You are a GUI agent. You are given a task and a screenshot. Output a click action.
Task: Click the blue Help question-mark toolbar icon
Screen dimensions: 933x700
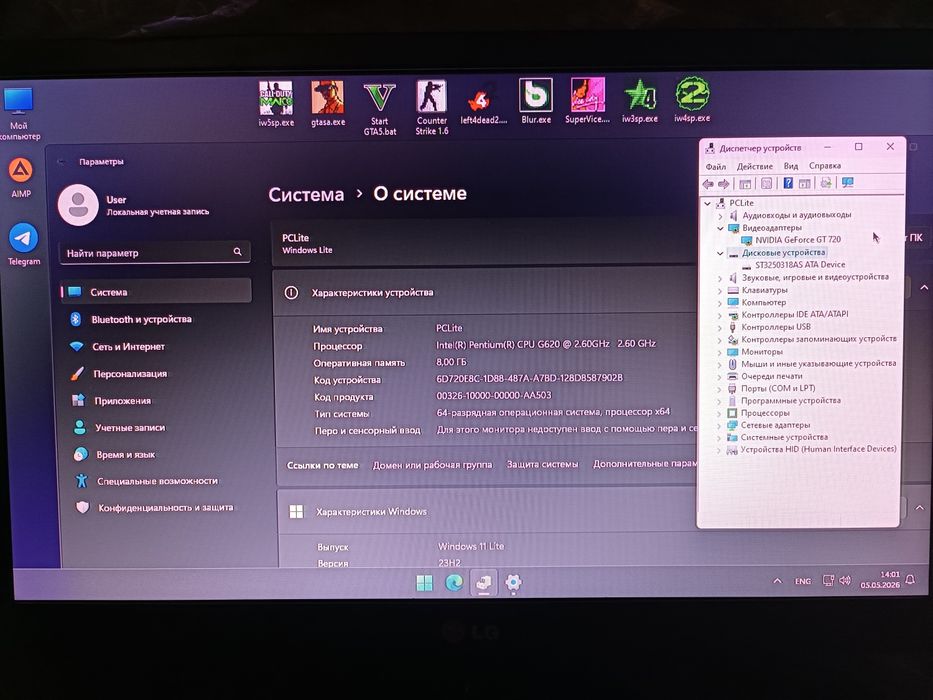coord(788,183)
